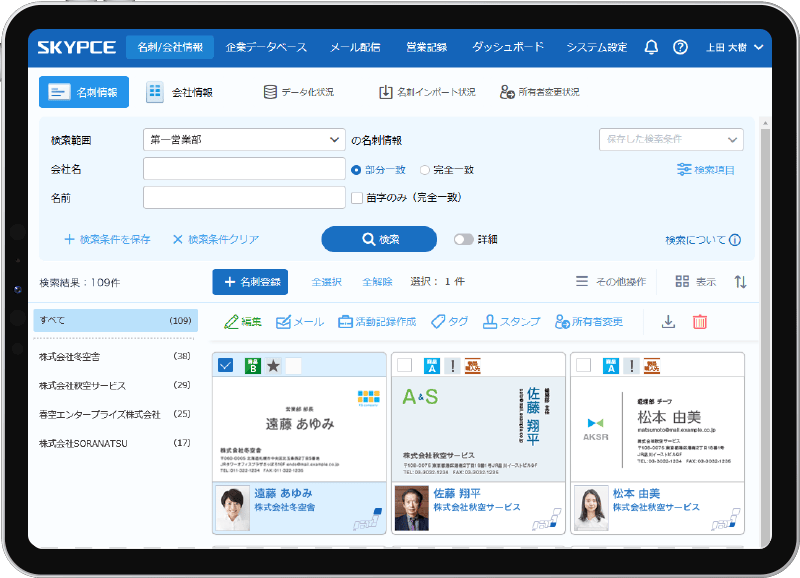Click the メール action in toolbar
Screen dimensions: 800x578
(300, 322)
